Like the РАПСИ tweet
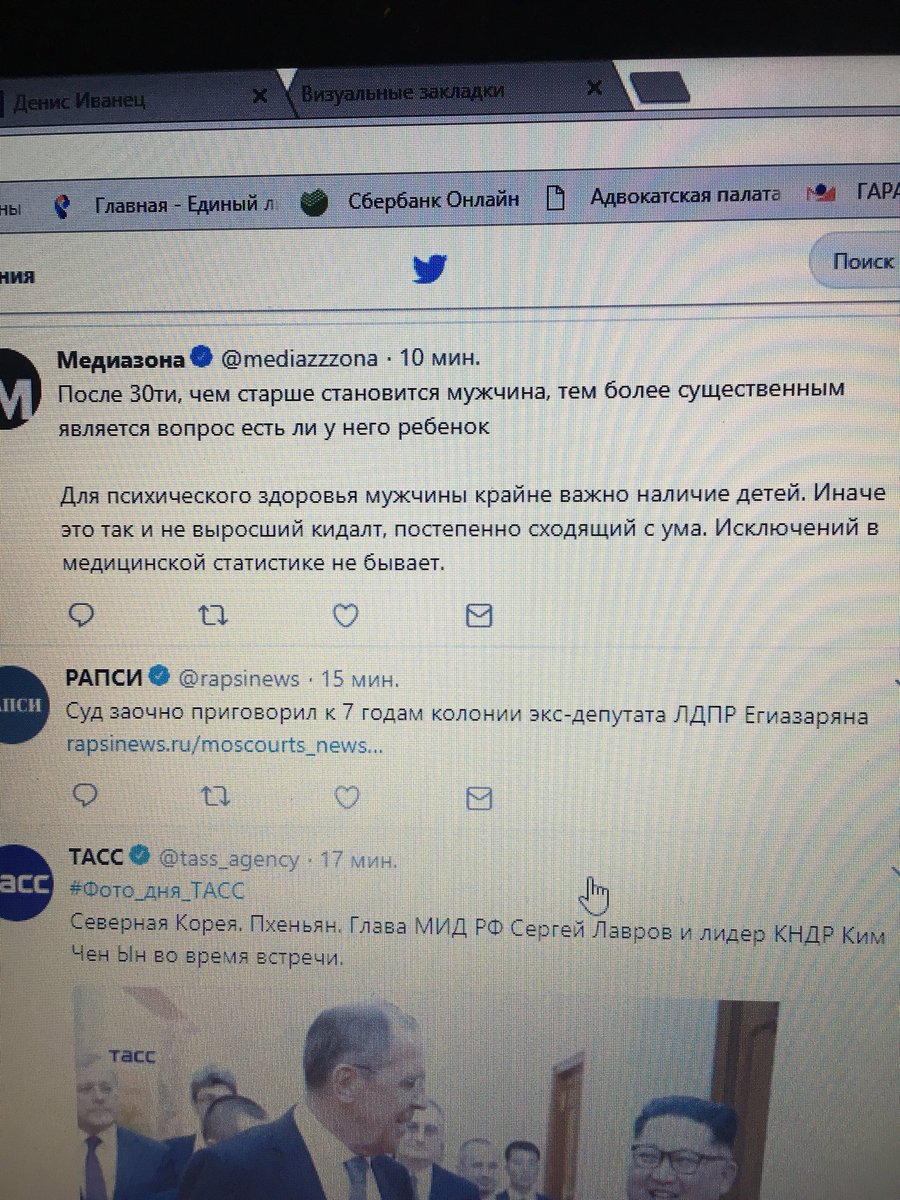This screenshot has width=900, height=1200. pyautogui.click(x=346, y=797)
